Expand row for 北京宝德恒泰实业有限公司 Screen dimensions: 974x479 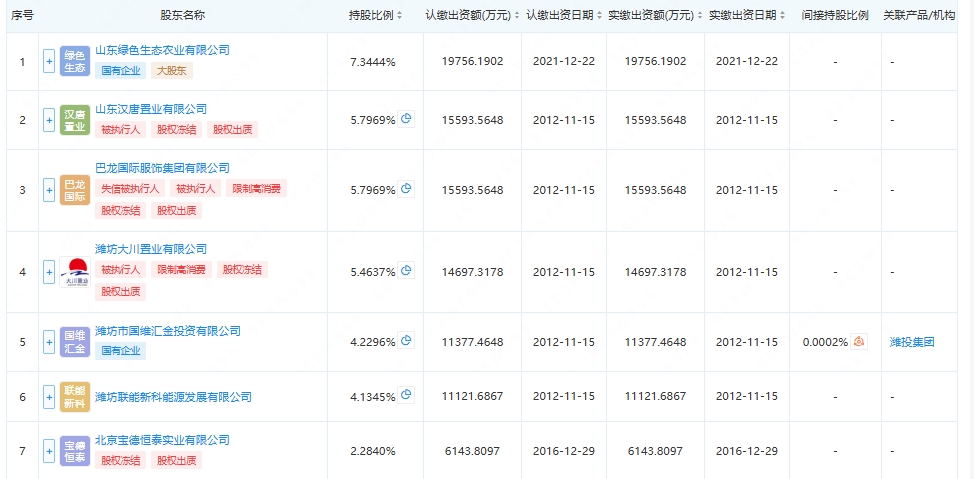click(49, 451)
